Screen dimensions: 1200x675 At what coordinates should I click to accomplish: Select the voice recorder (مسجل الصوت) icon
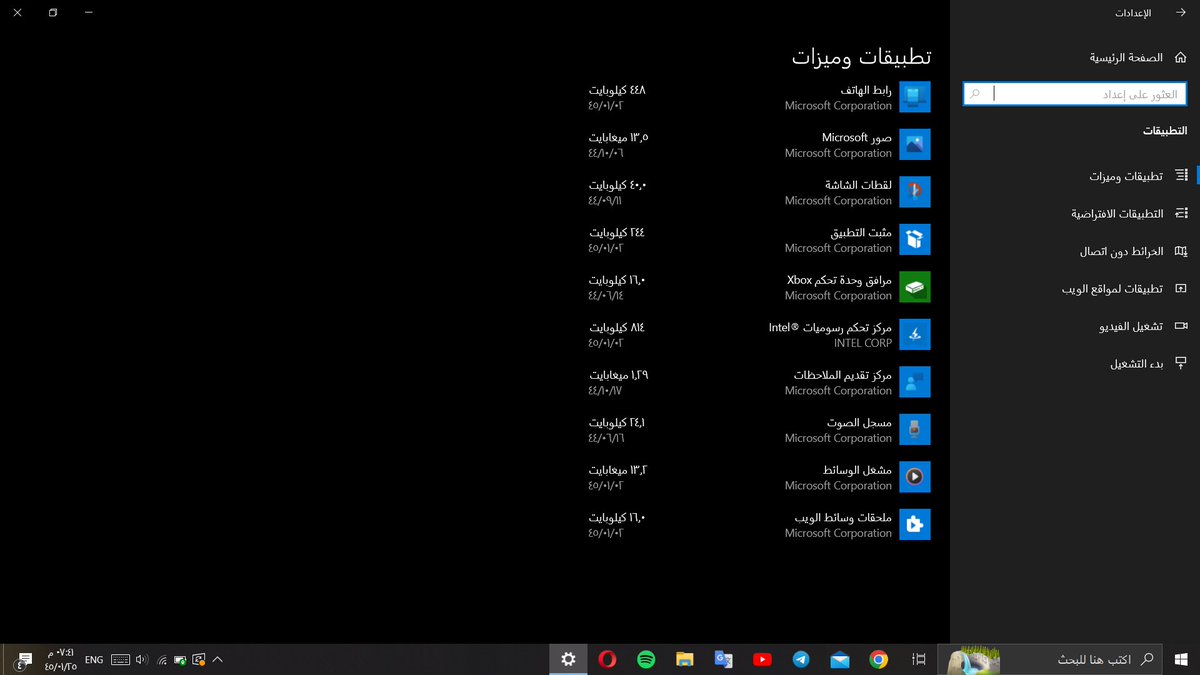[915, 429]
